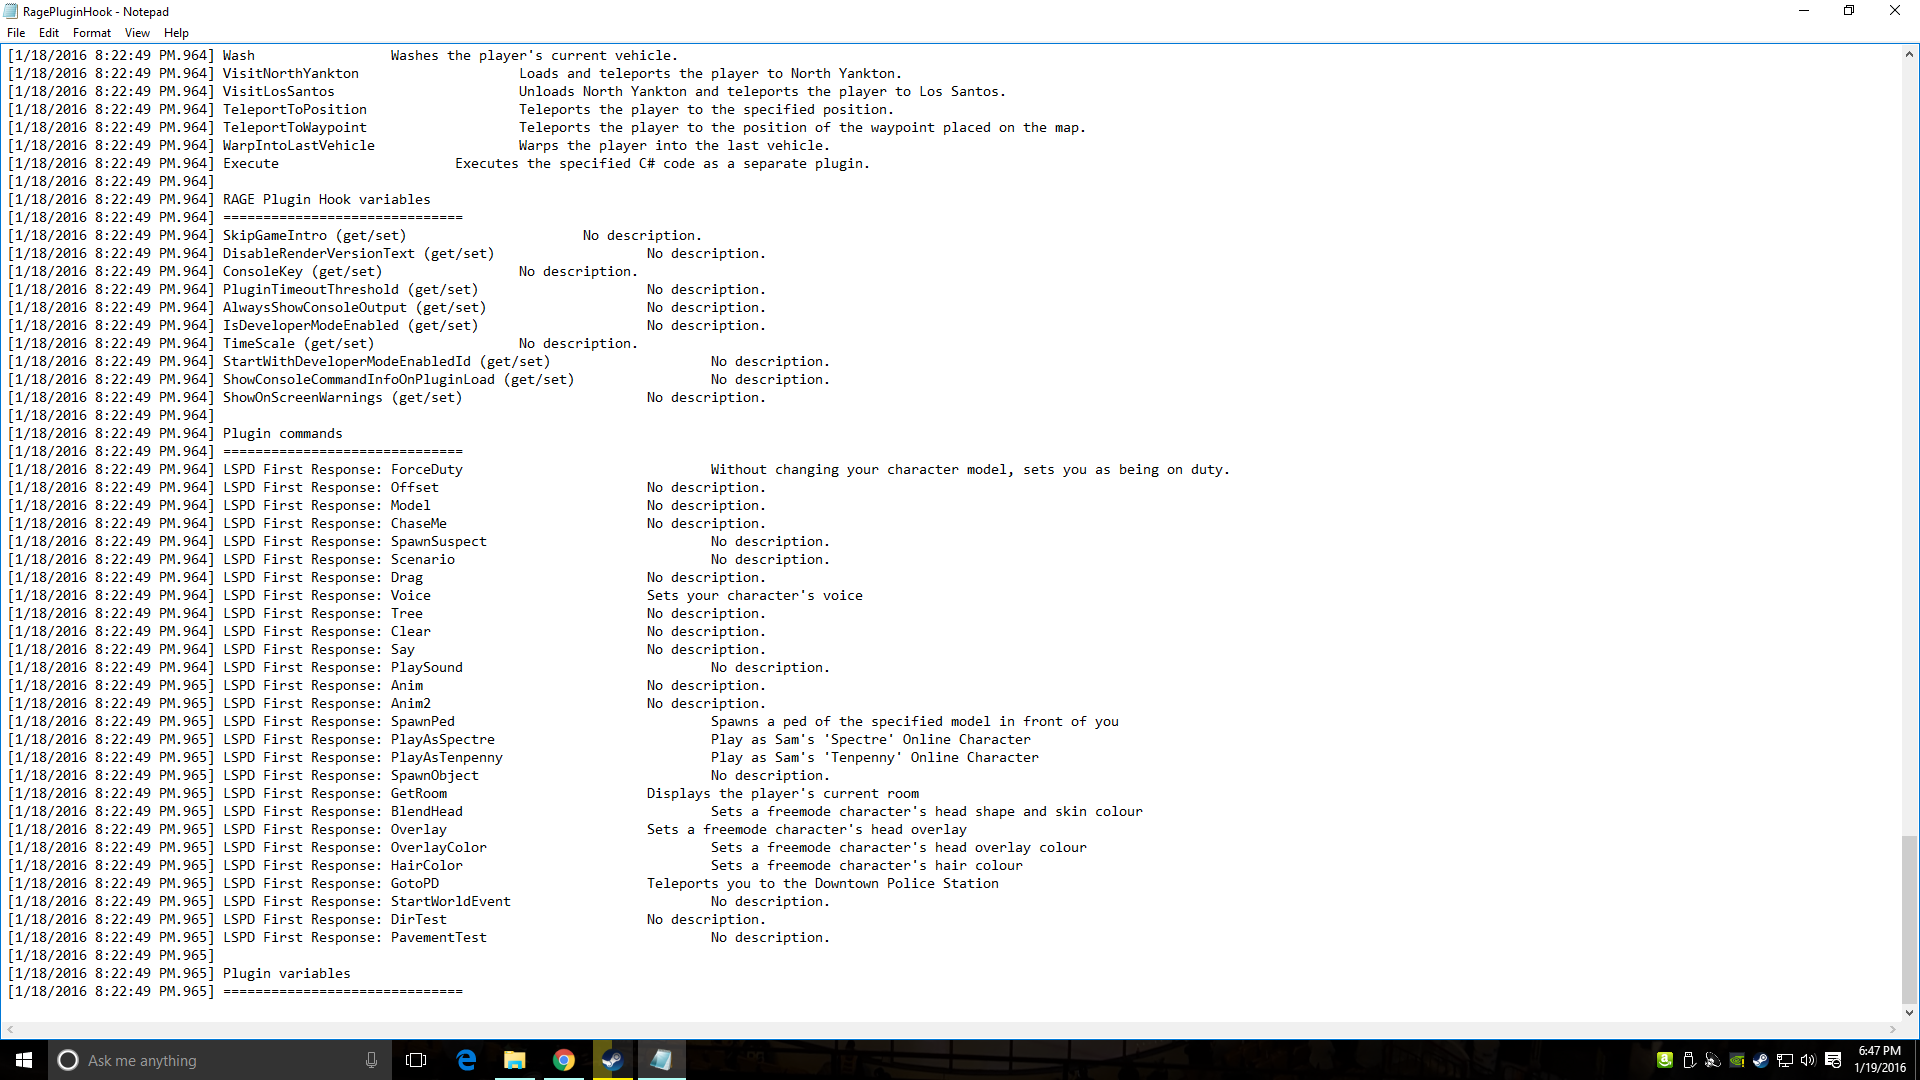Open File Explorer from taskbar
Screen dimensions: 1920x1080
click(x=515, y=1060)
